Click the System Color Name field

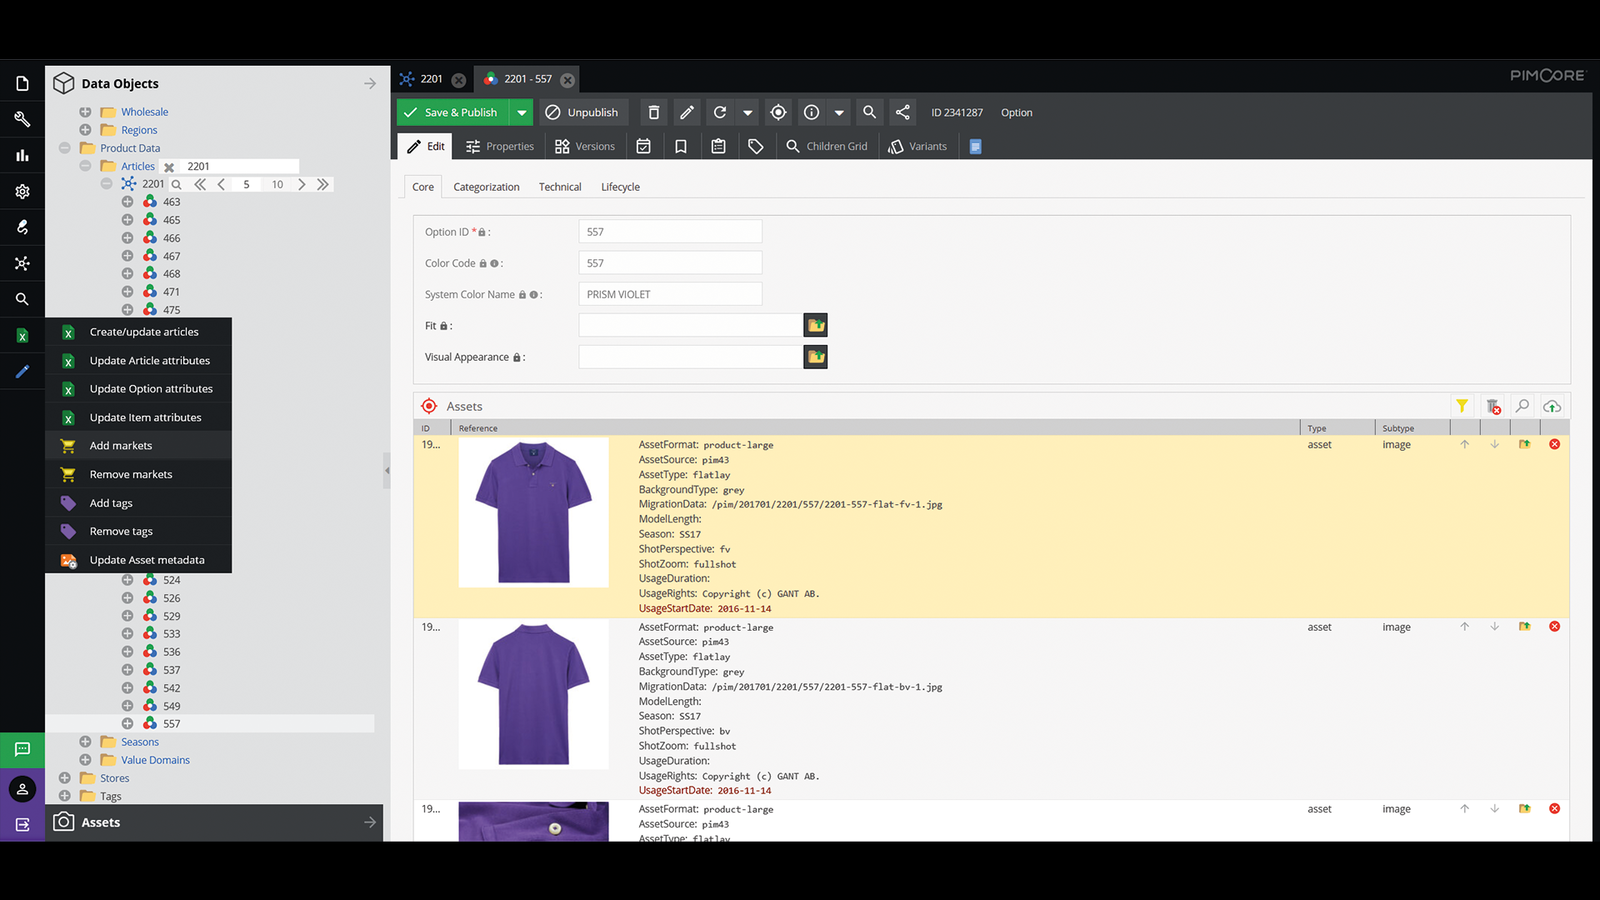coord(670,294)
